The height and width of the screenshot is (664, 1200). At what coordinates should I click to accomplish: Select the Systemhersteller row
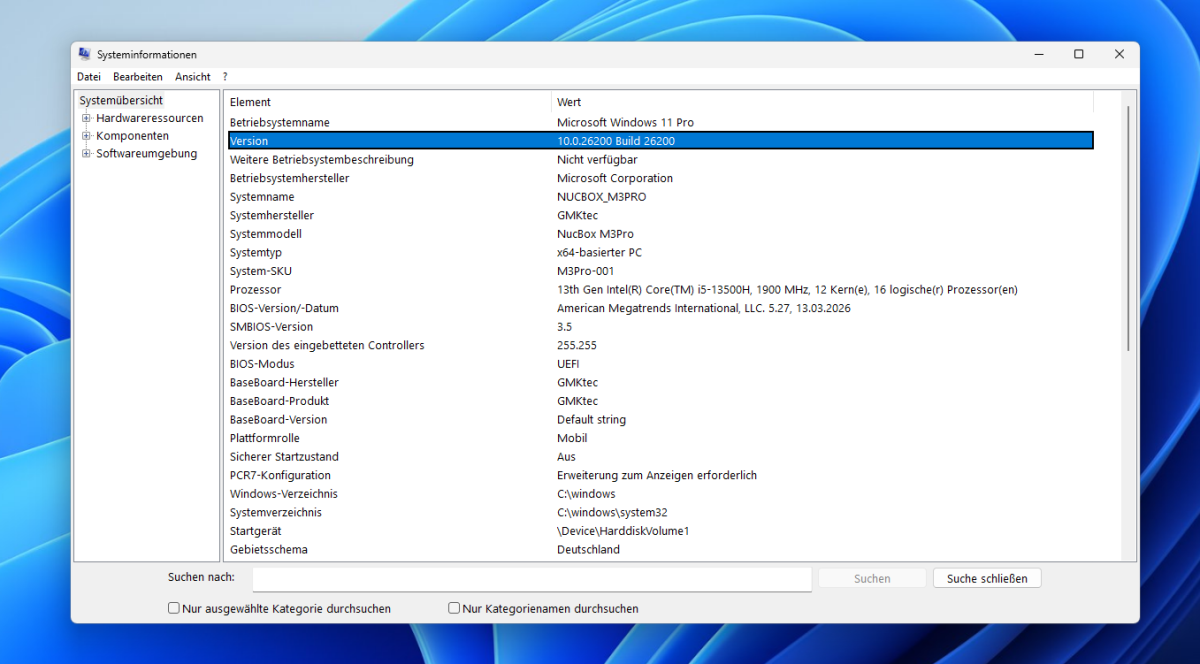[x=660, y=215]
